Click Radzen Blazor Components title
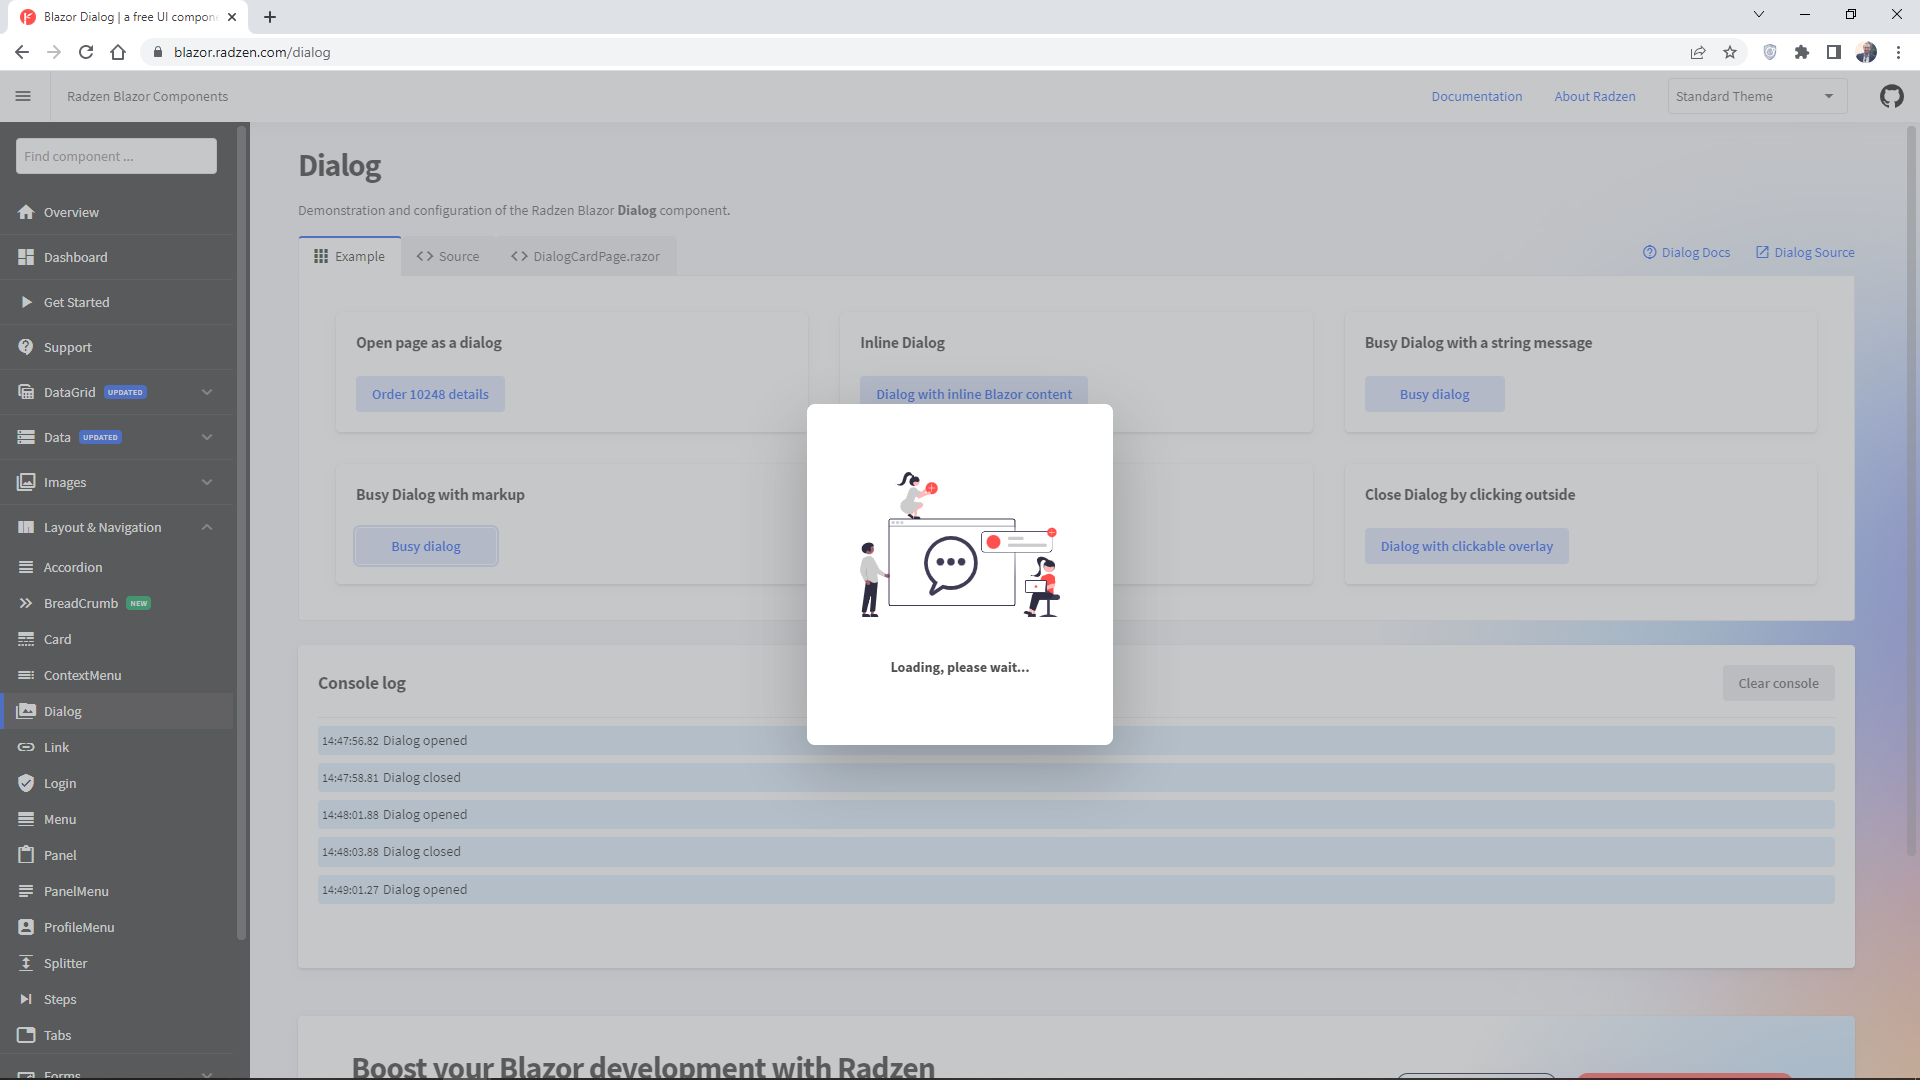The image size is (1920, 1080). 147,96
